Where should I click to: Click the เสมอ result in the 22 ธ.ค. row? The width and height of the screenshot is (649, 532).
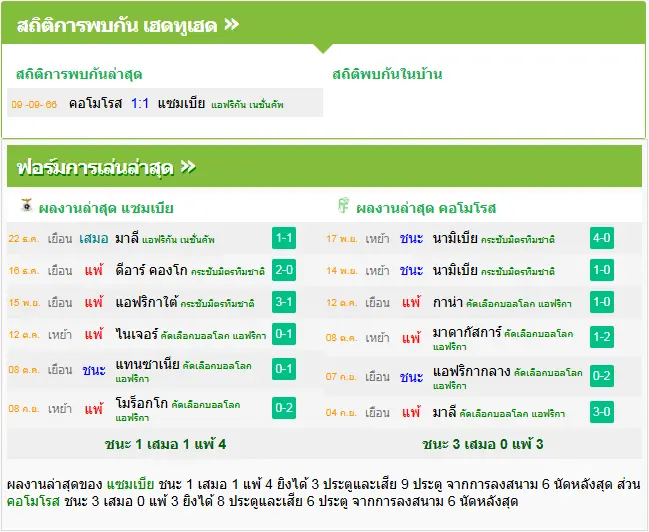point(94,238)
